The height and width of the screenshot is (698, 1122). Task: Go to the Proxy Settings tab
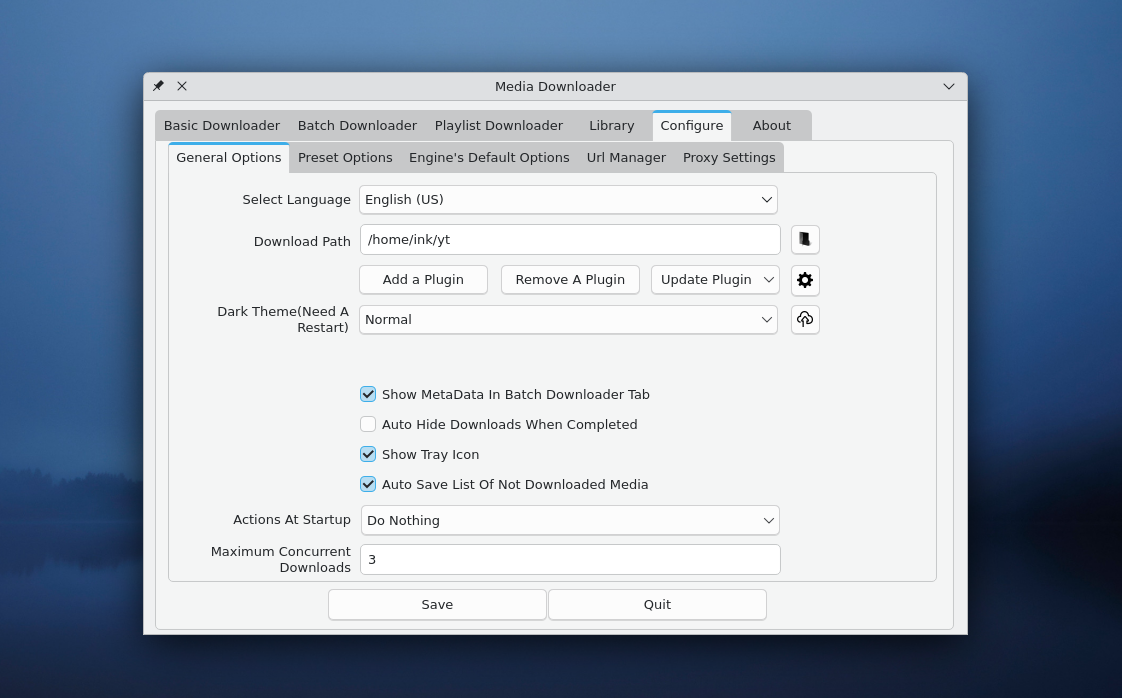tap(729, 157)
